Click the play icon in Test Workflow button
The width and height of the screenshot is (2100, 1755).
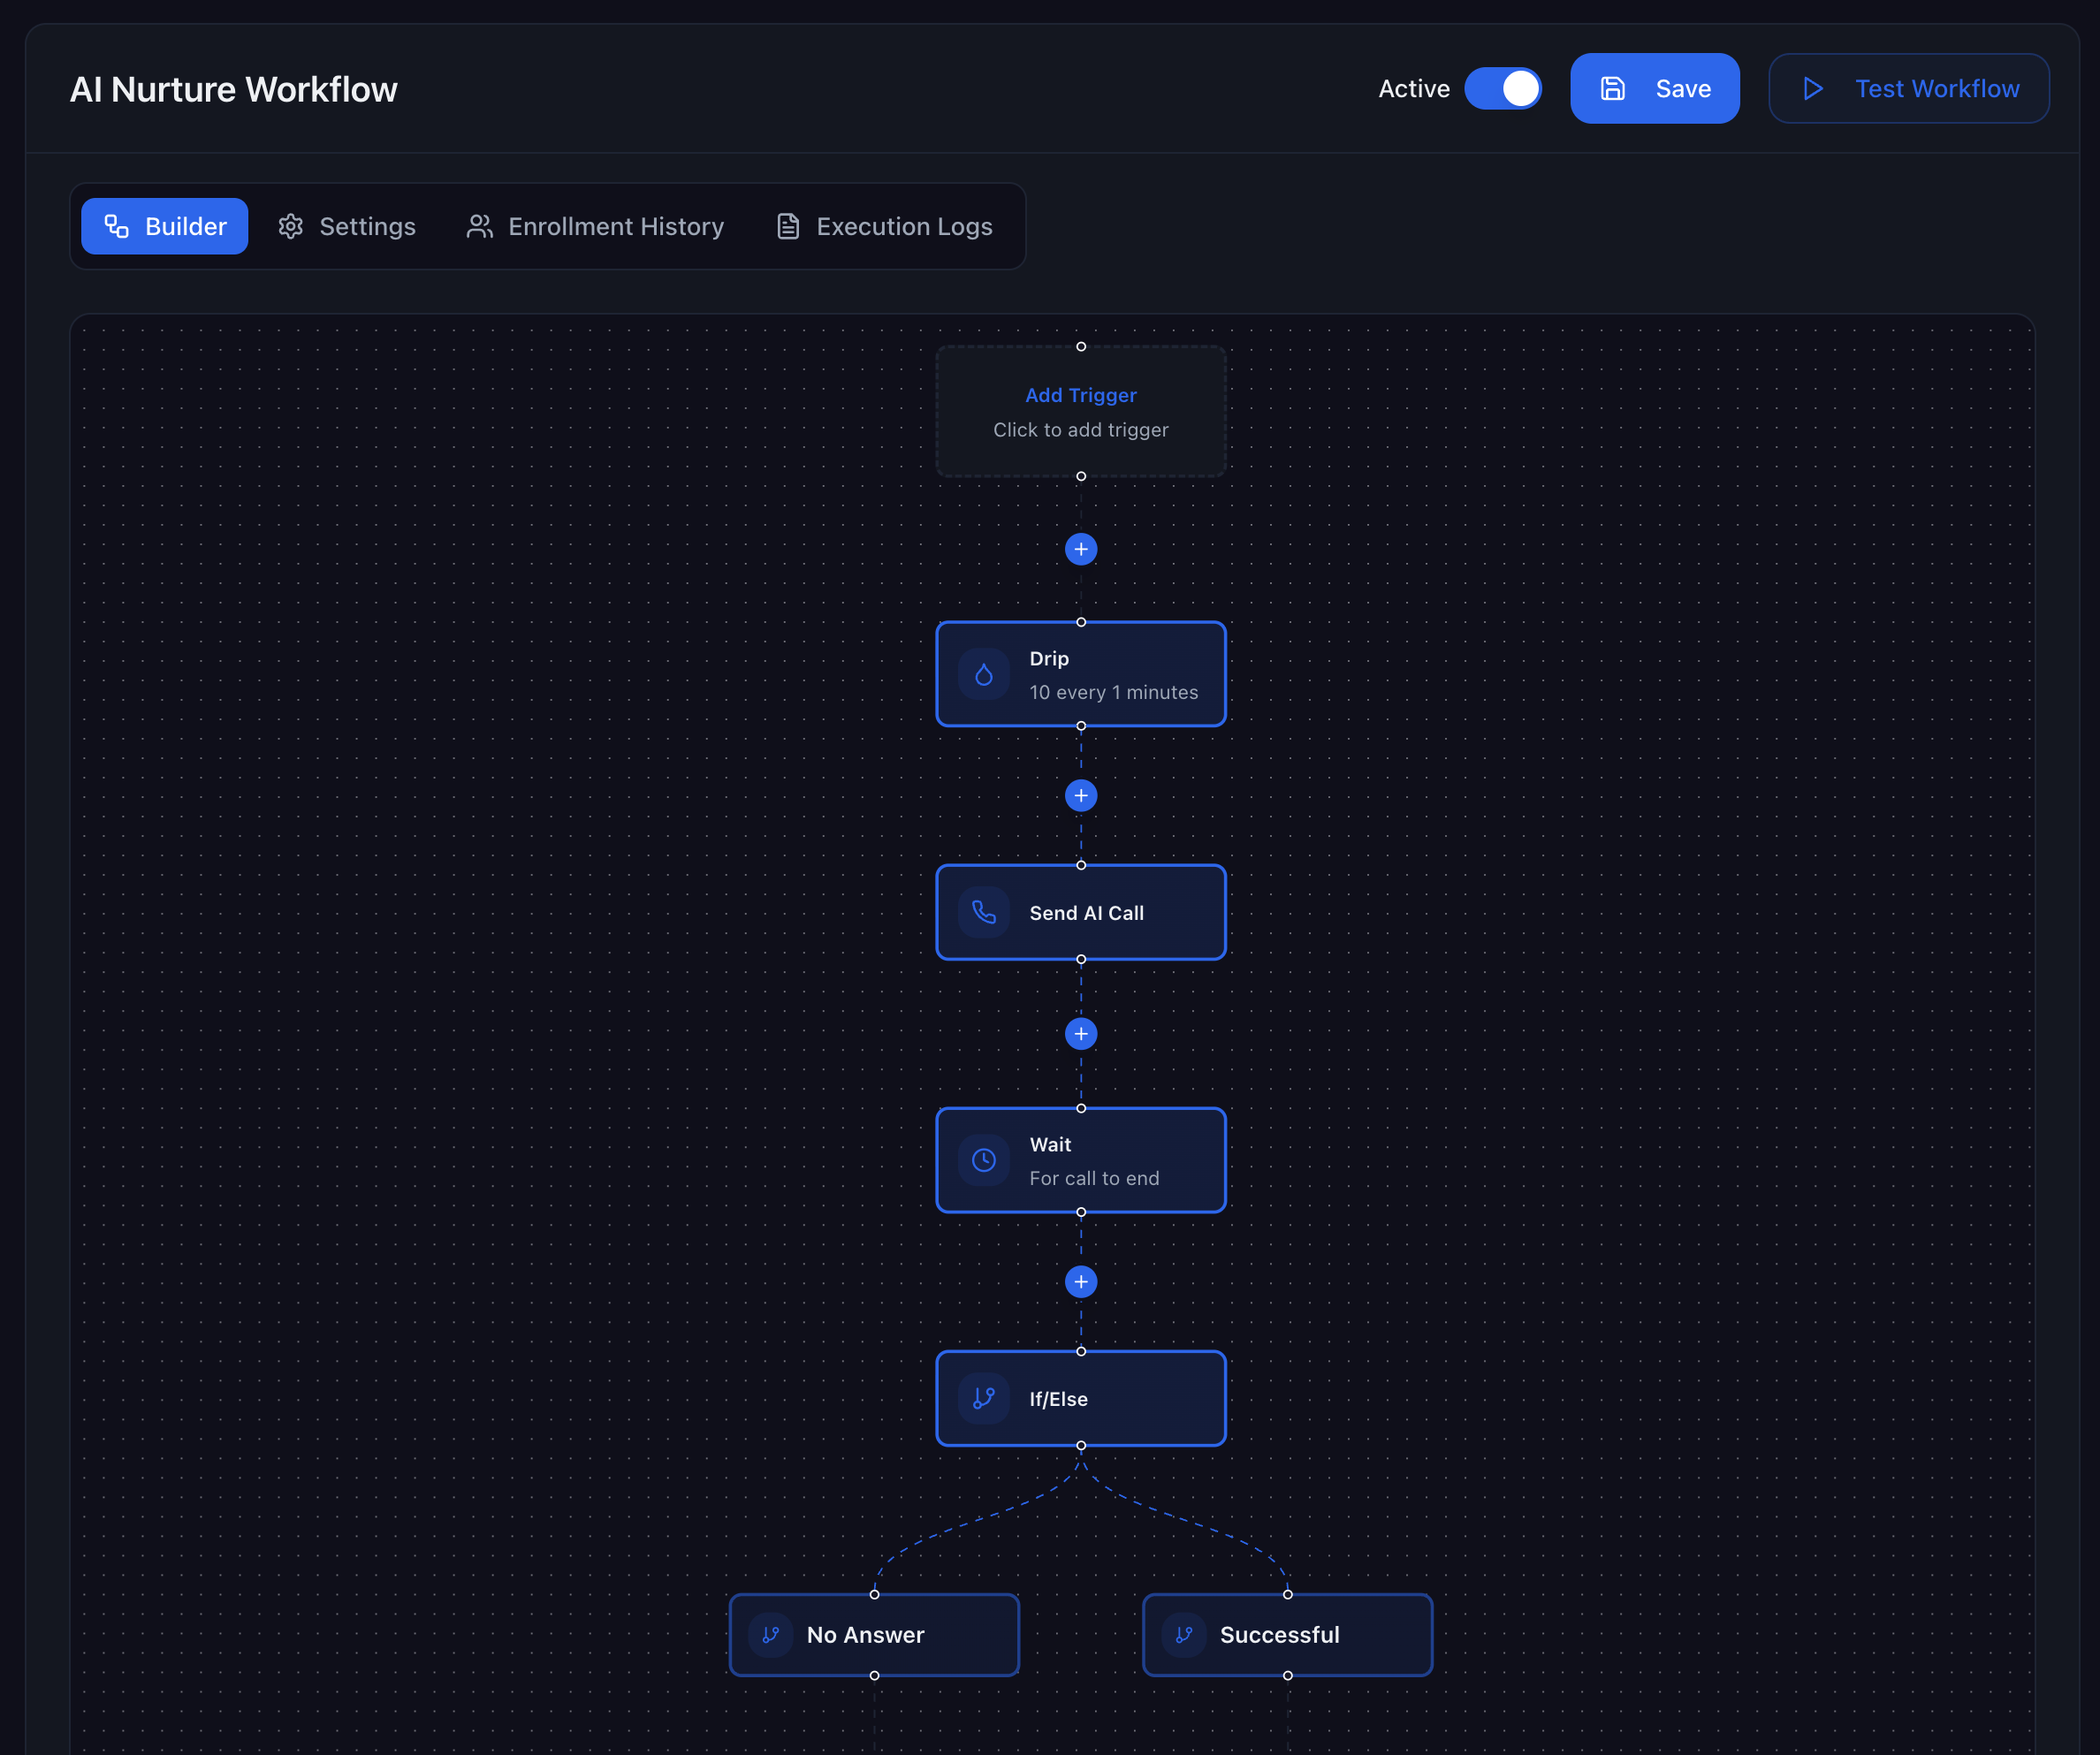pos(1813,88)
